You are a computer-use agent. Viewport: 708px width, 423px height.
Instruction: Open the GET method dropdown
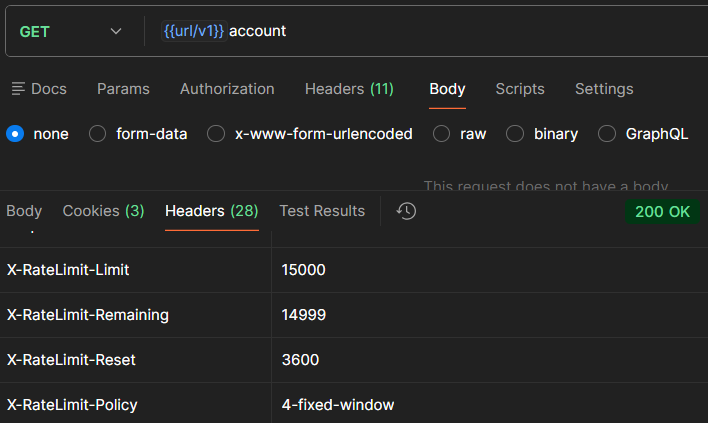click(70, 31)
